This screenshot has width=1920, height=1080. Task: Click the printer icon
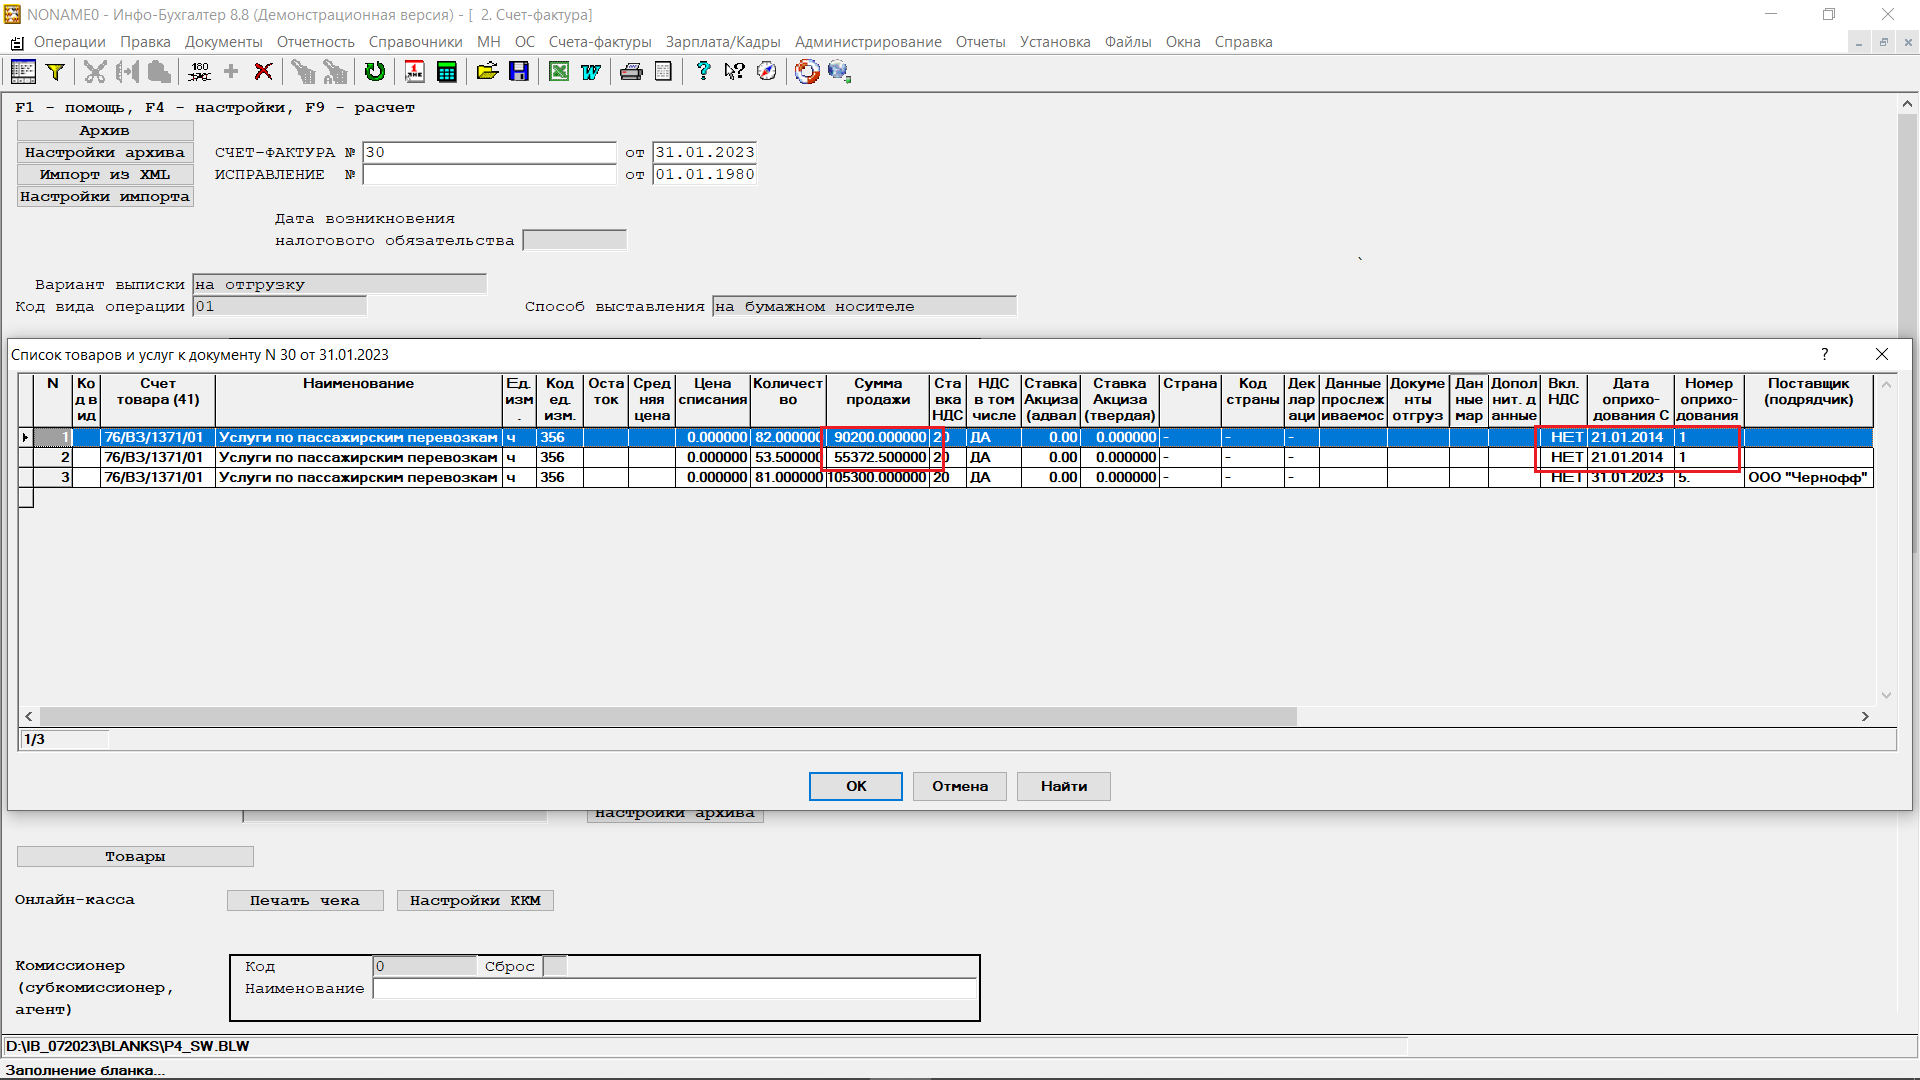[x=631, y=71]
